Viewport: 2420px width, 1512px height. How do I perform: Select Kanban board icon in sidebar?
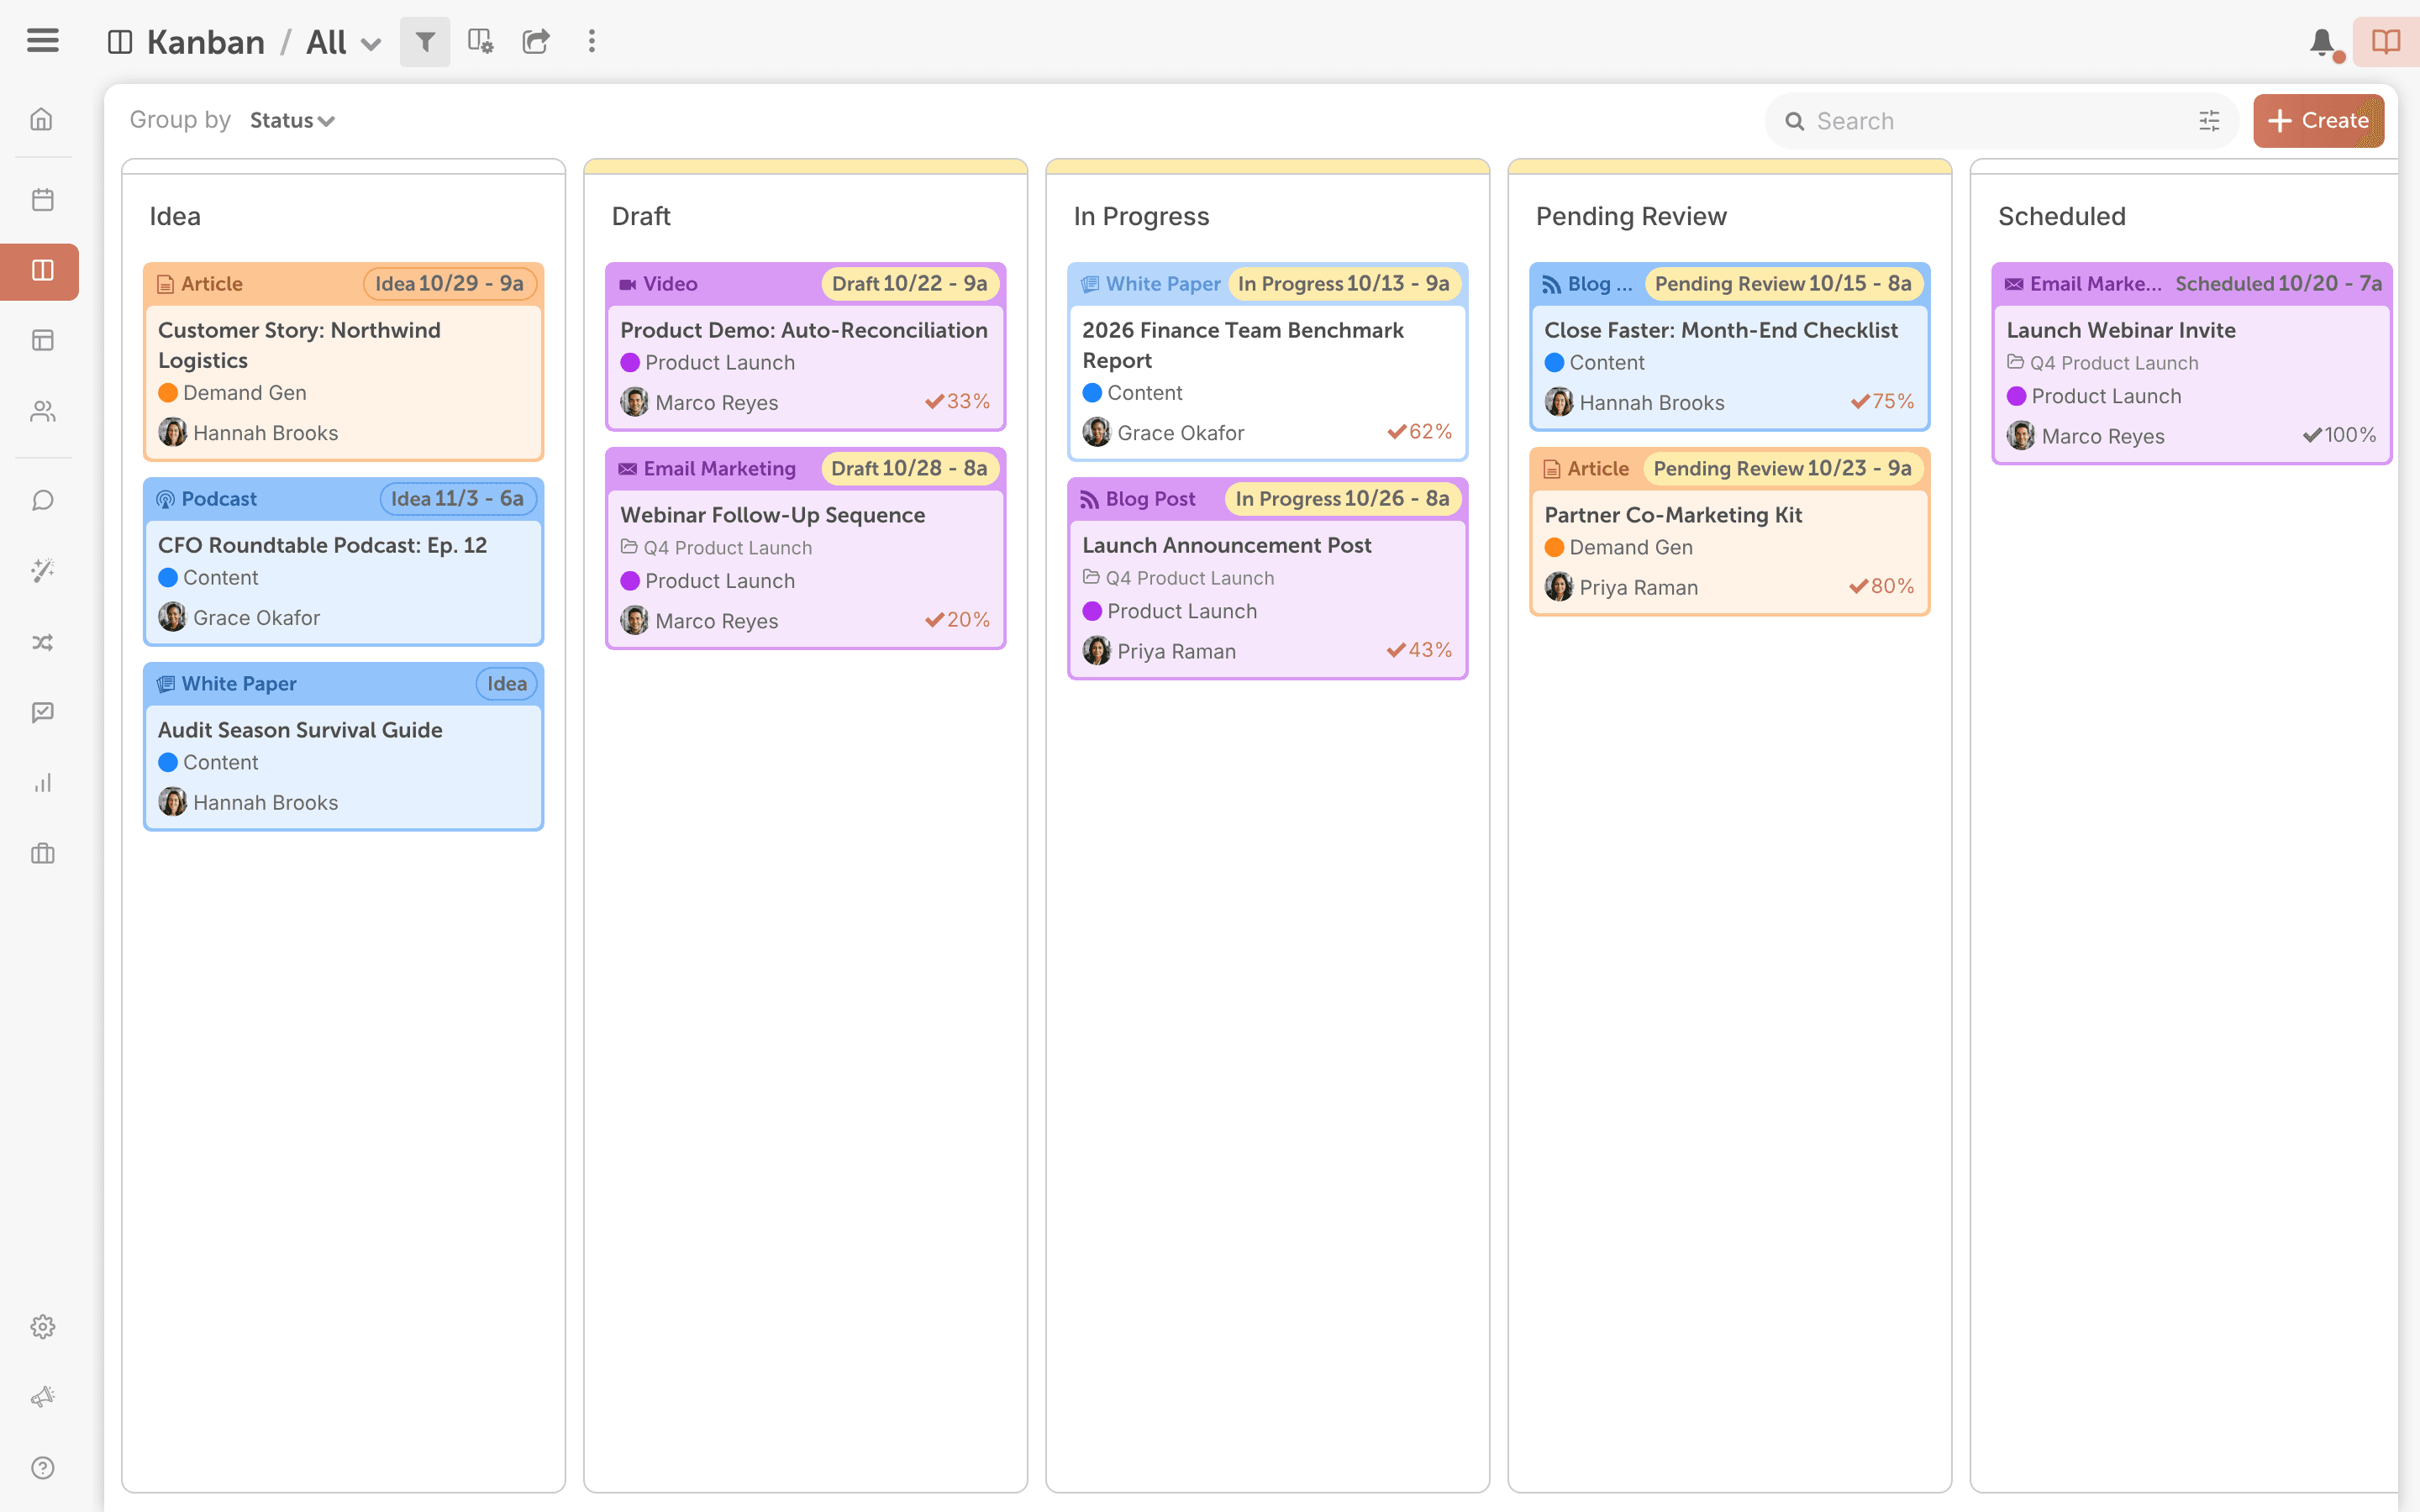pos(40,271)
